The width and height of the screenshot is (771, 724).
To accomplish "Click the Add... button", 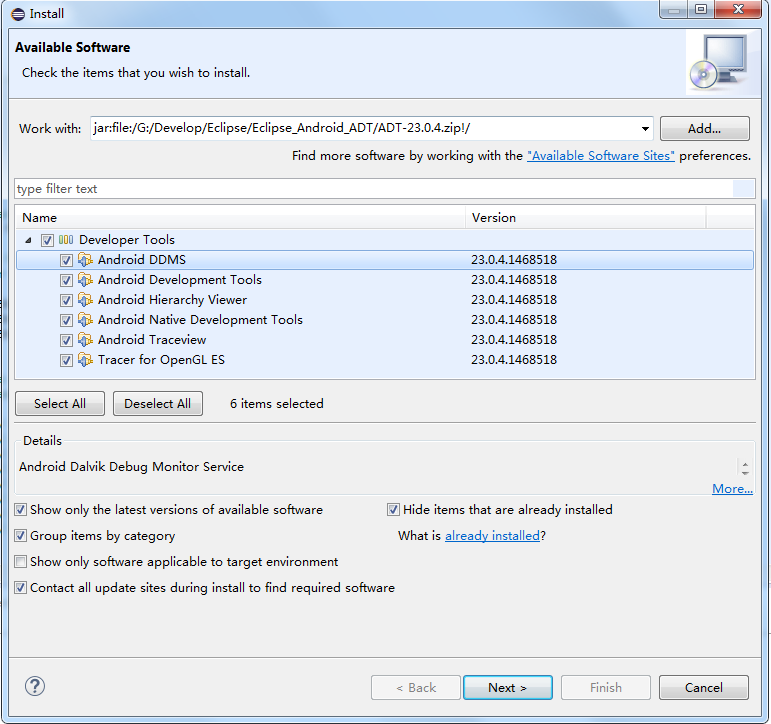I will 705,129.
